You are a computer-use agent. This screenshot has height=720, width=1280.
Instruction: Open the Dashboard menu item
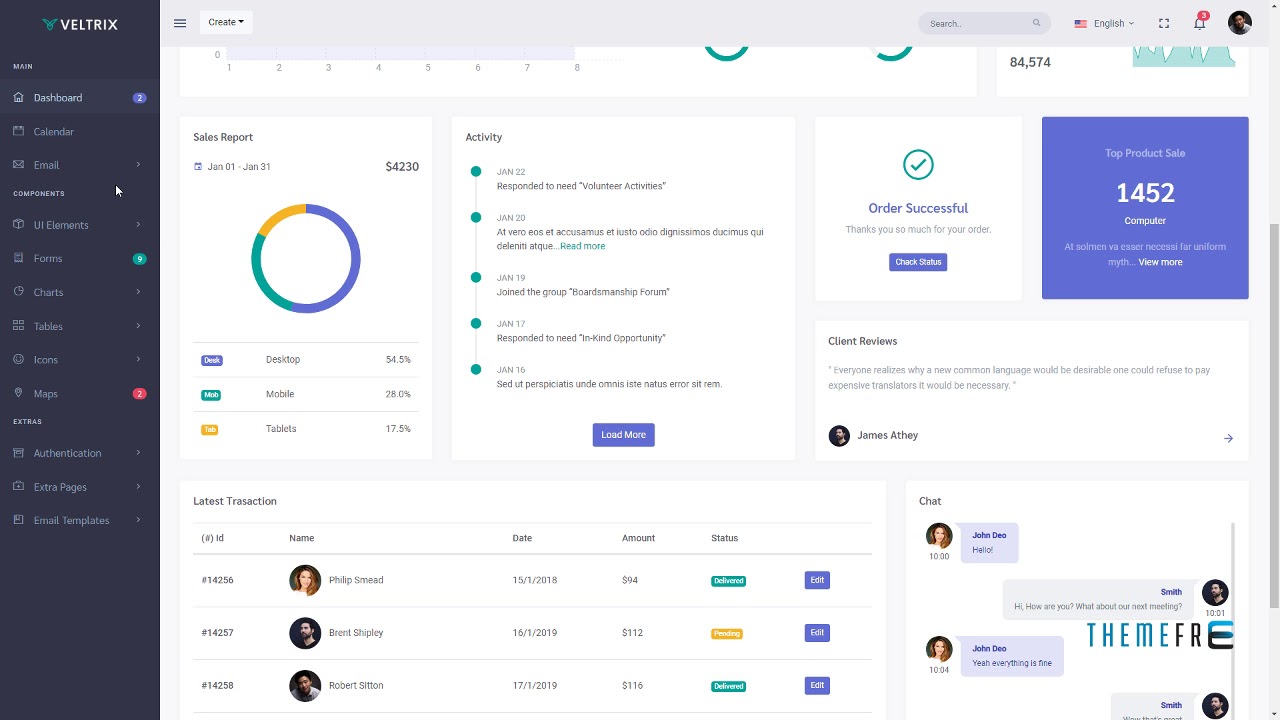[x=80, y=97]
